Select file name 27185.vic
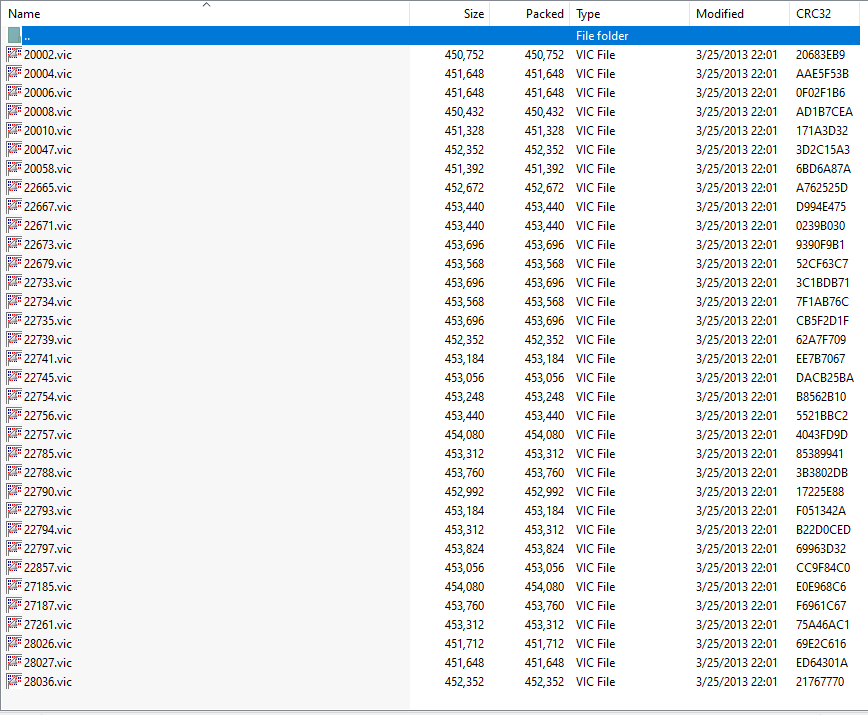This screenshot has width=868, height=715. 48,587
